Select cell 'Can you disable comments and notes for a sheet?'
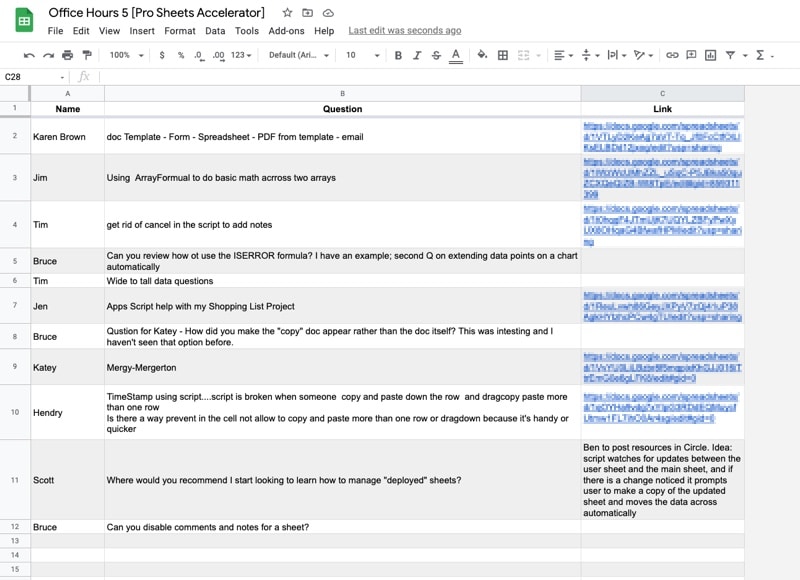This screenshot has width=800, height=580. [x=342, y=527]
